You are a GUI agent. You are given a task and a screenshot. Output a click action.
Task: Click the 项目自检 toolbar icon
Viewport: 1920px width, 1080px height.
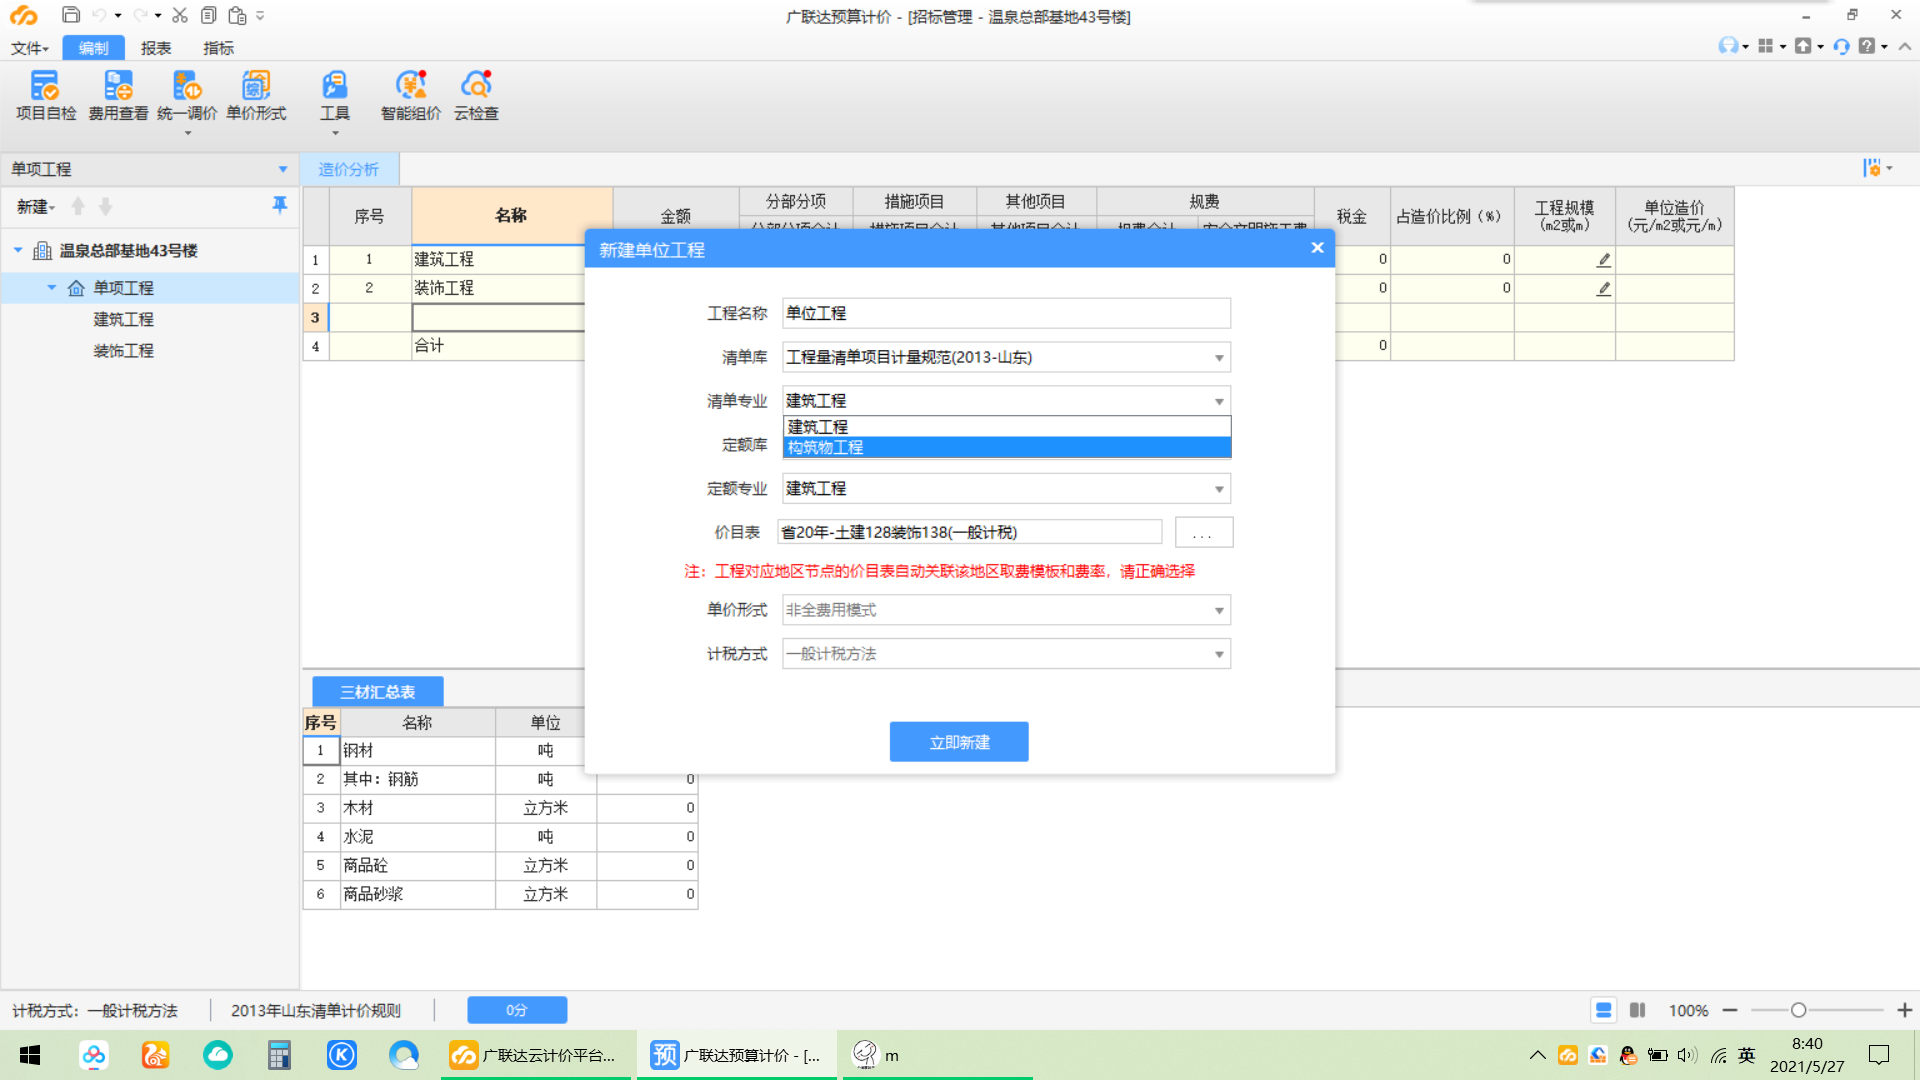45,95
